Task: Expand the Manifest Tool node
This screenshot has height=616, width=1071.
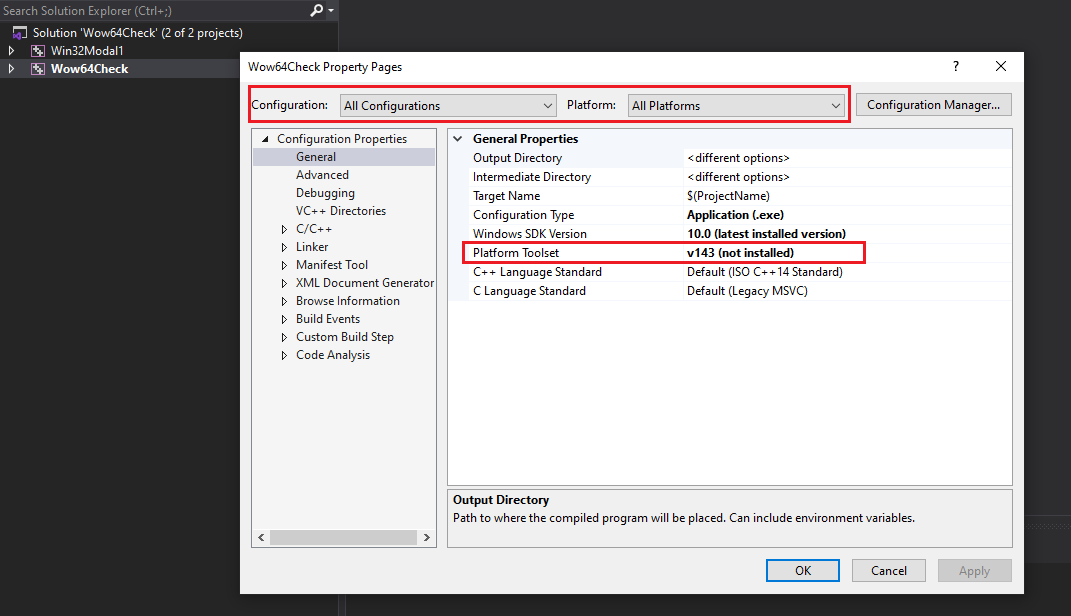Action: click(x=284, y=265)
